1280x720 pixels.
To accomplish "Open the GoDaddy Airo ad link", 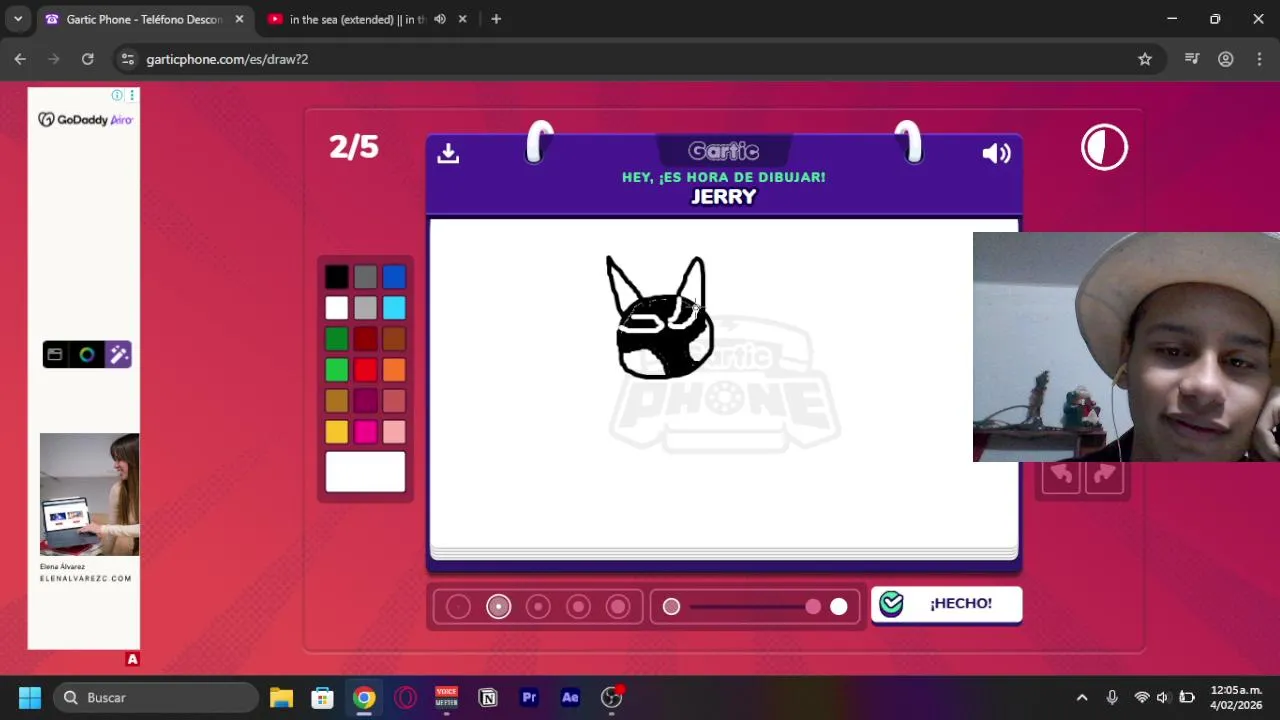I will (85, 120).
